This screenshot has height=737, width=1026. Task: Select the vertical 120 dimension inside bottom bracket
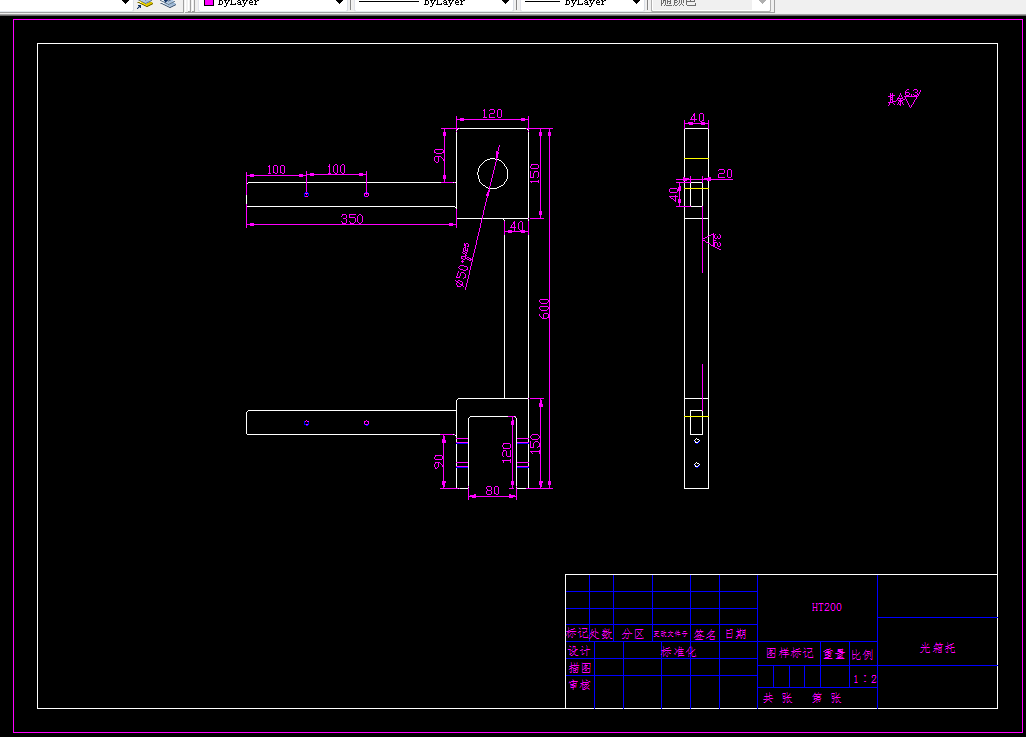506,453
